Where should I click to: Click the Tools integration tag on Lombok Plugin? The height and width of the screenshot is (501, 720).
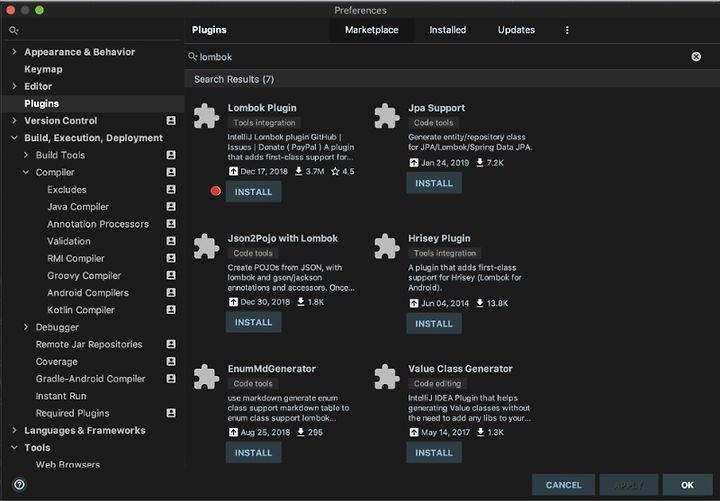pyautogui.click(x=264, y=123)
